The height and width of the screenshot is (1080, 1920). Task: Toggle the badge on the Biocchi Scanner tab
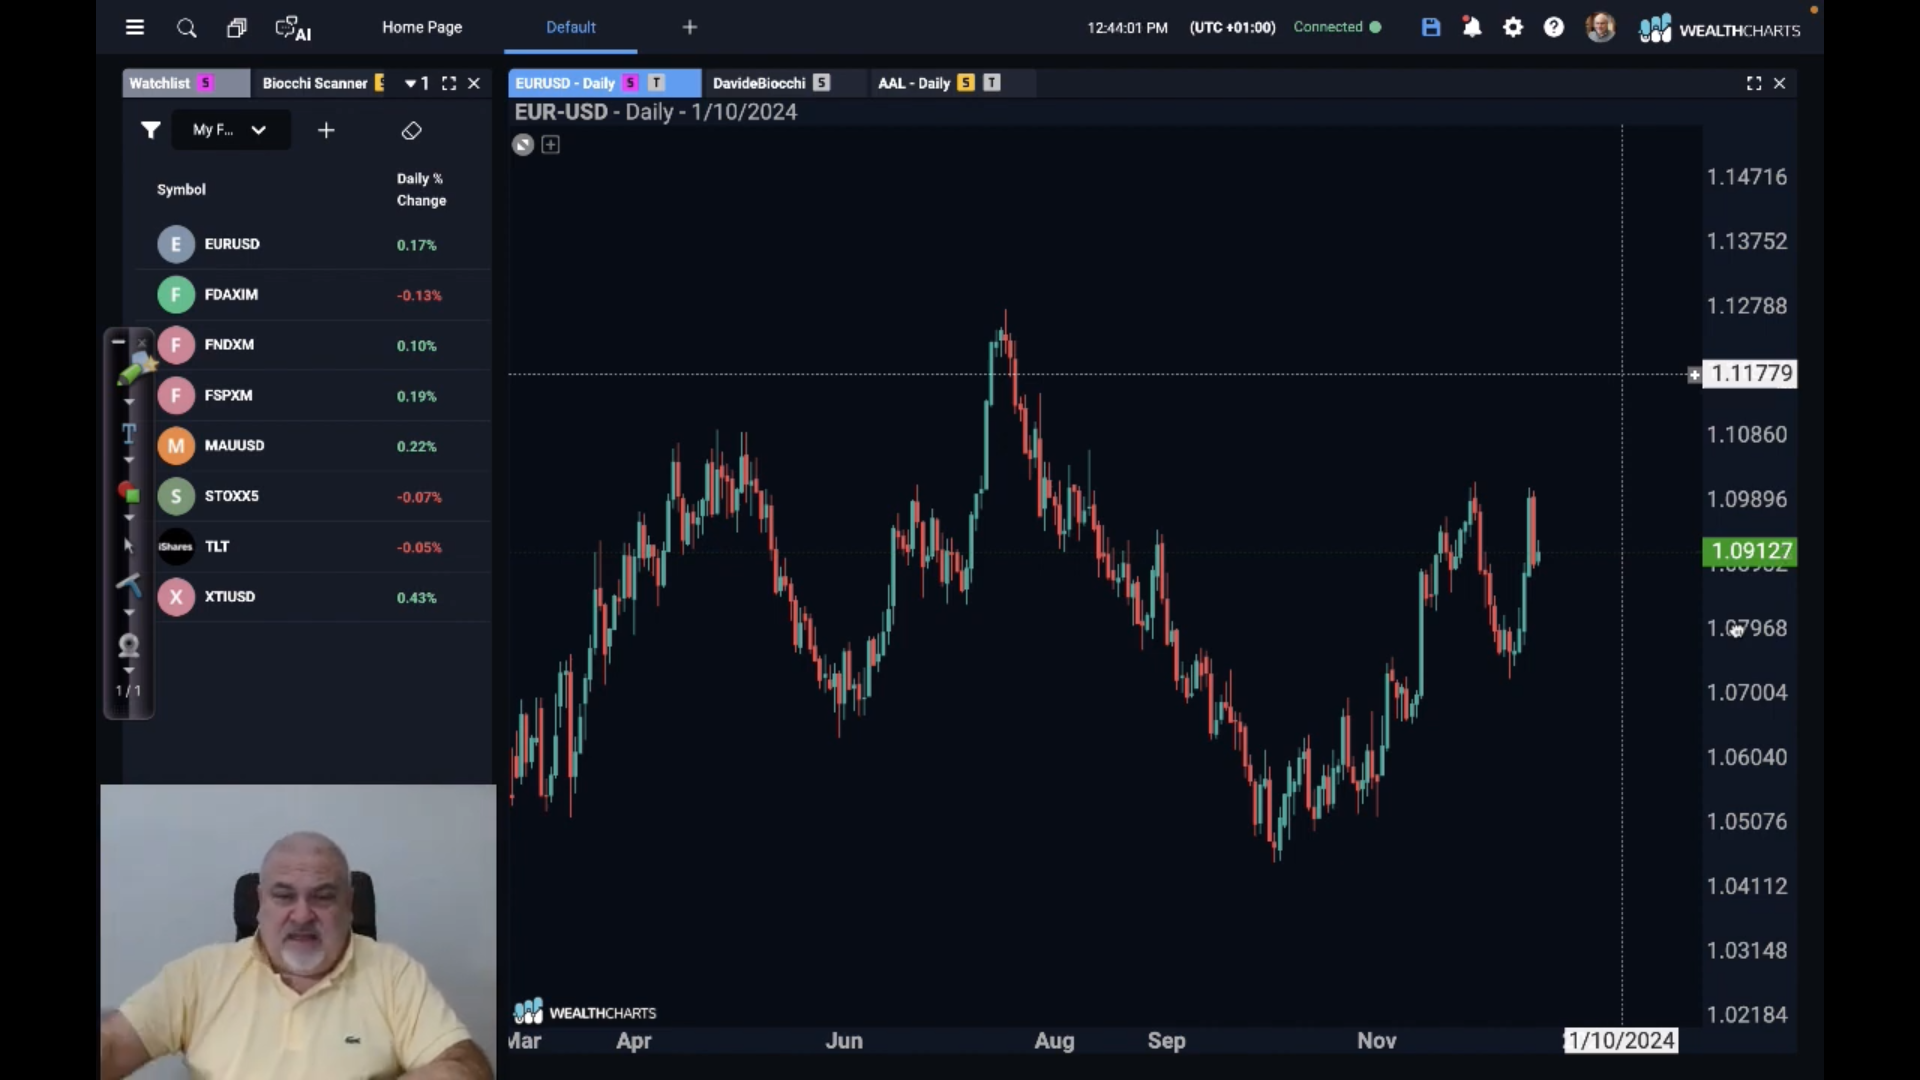click(x=379, y=83)
